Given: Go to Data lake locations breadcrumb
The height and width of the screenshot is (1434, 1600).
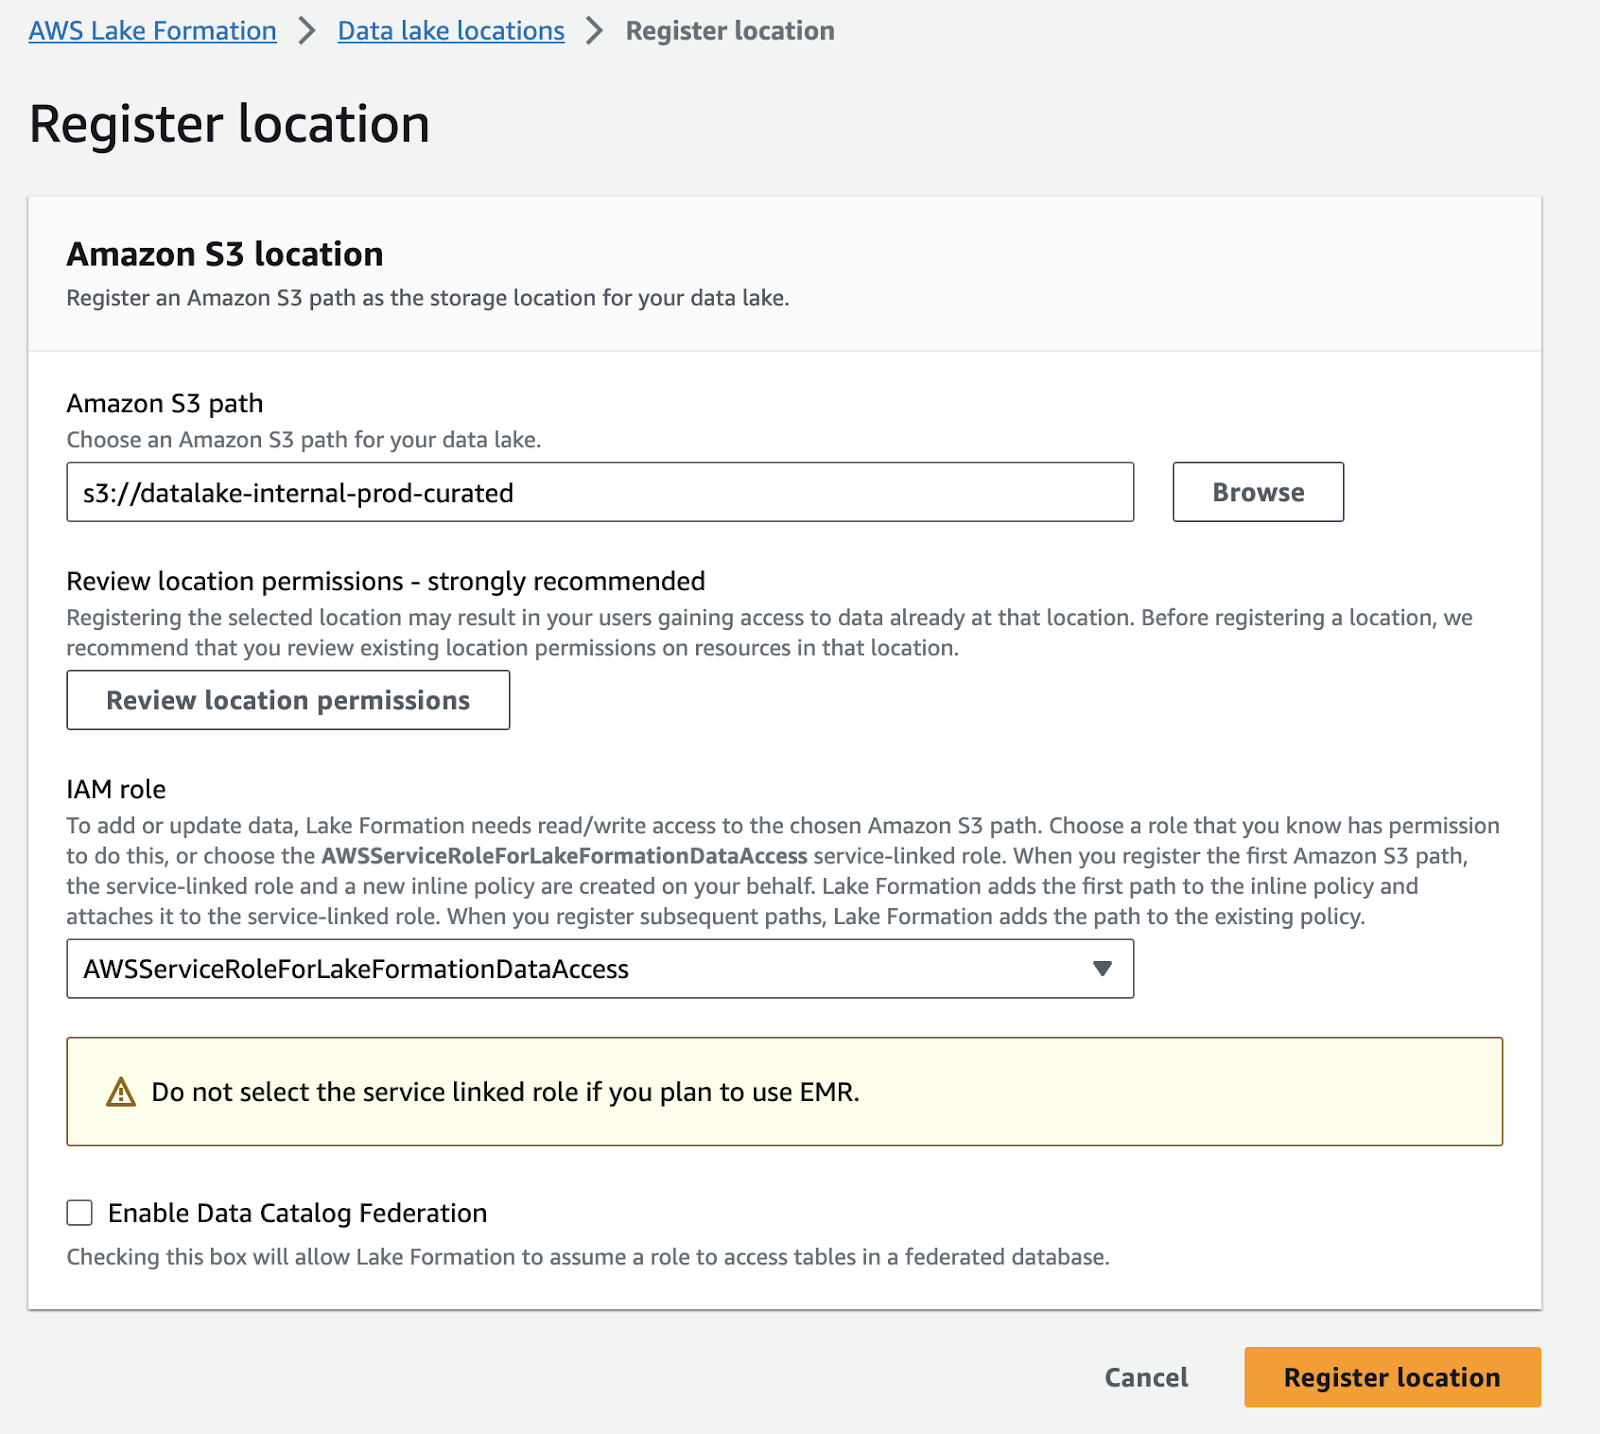Looking at the screenshot, I should pos(451,31).
